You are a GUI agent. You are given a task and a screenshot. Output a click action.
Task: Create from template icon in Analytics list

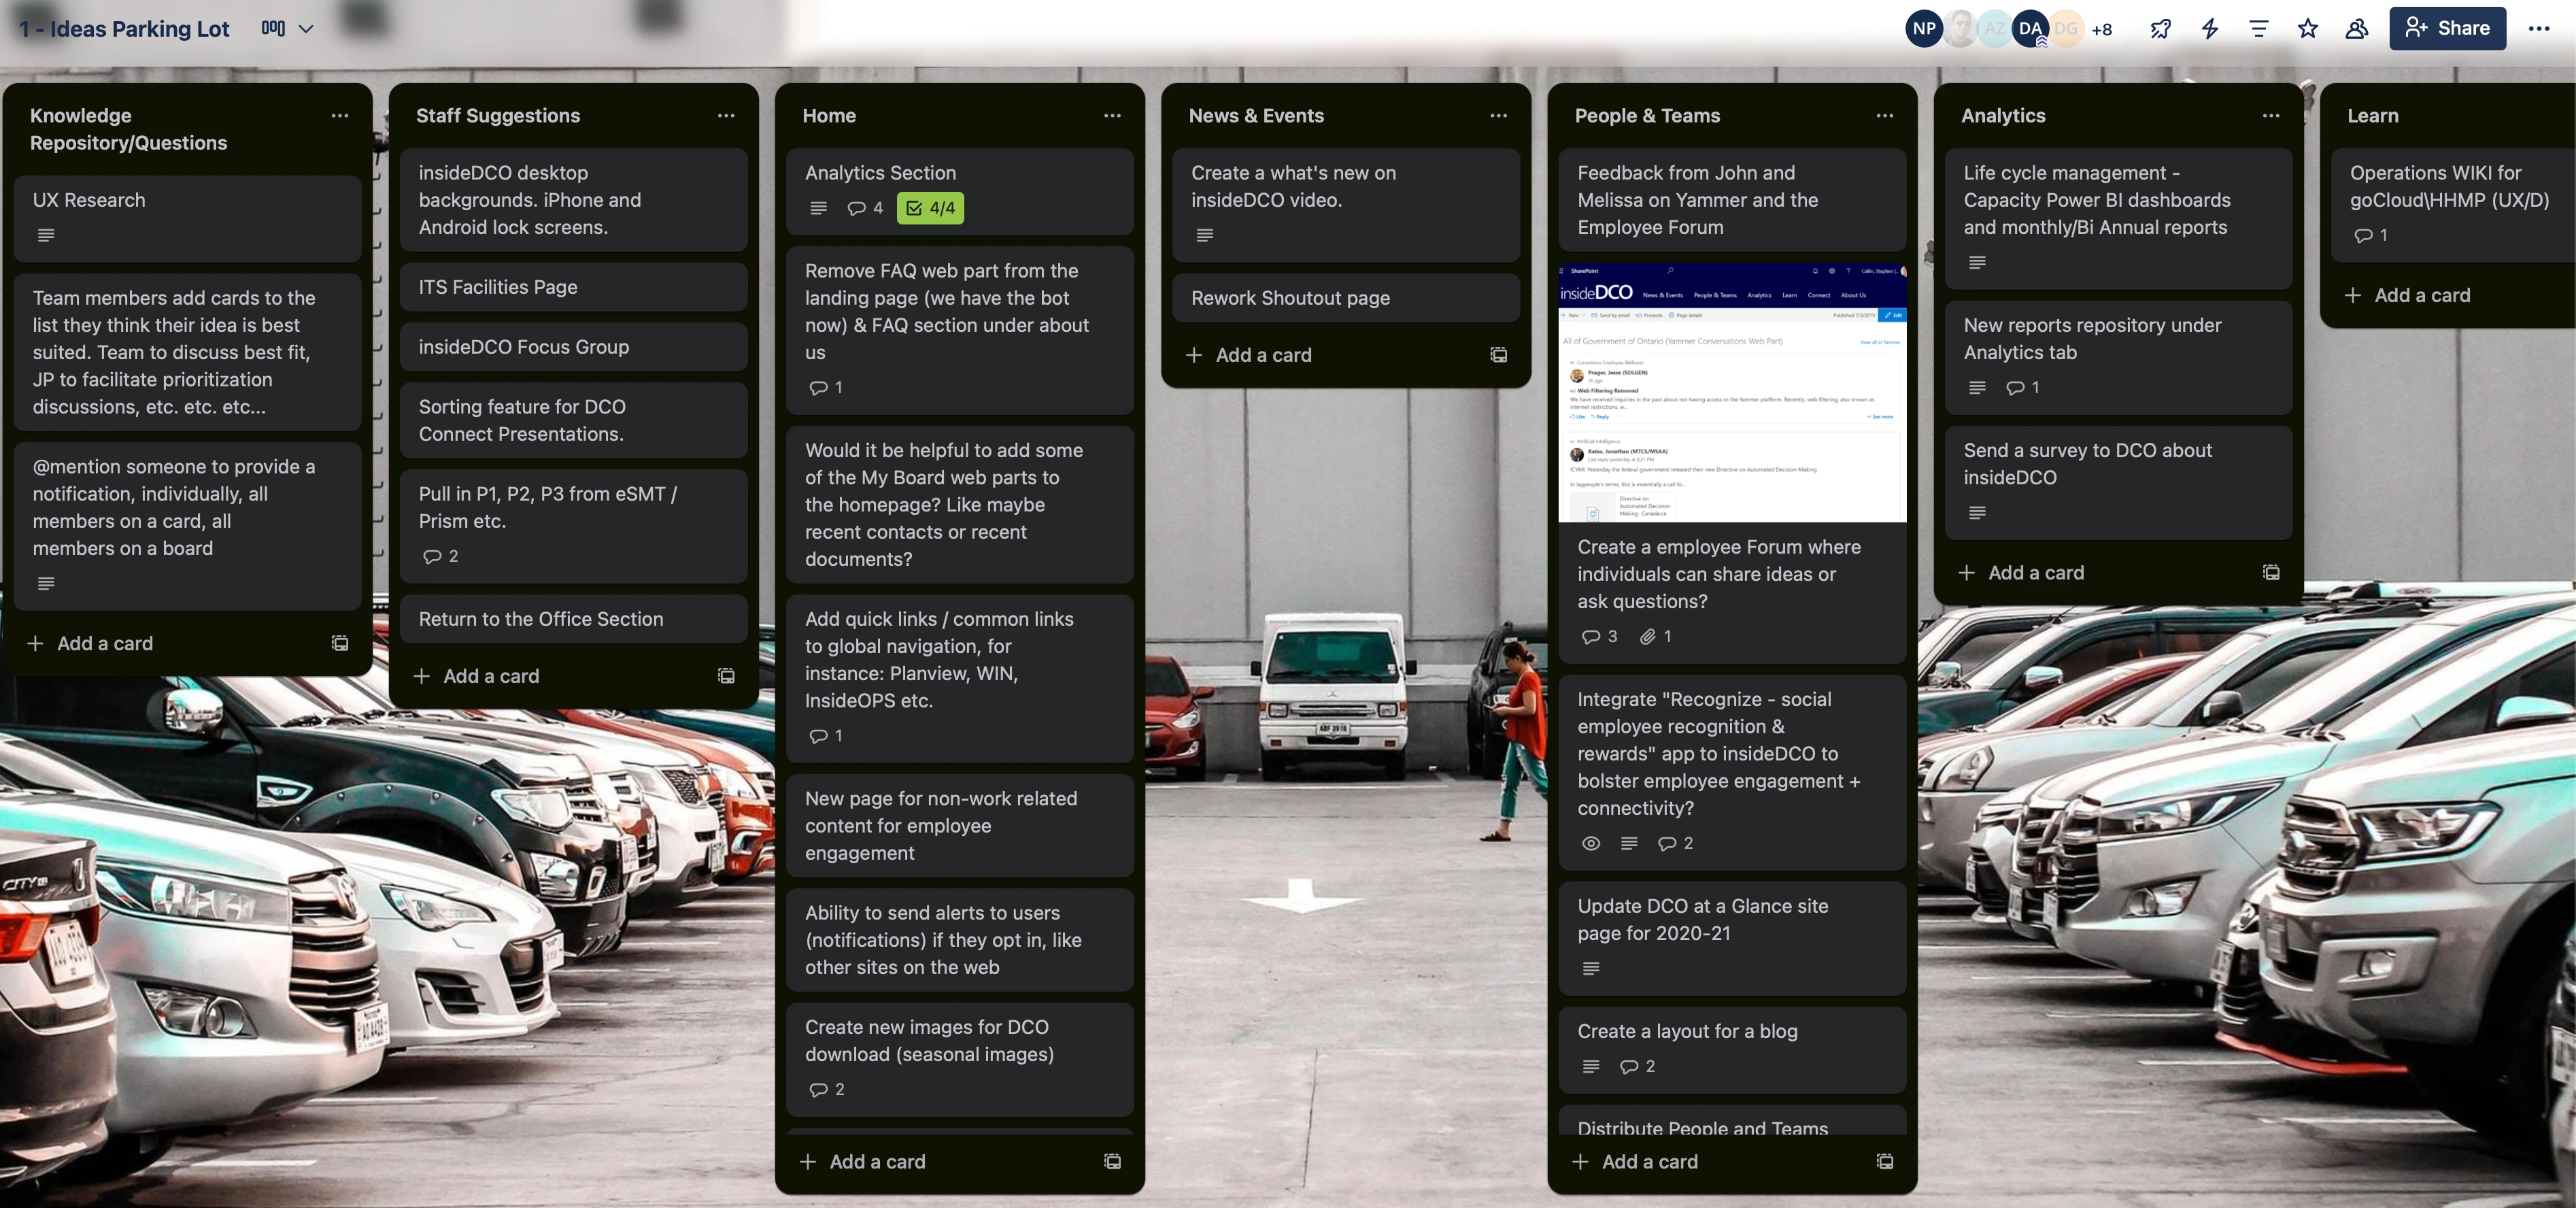coord(2271,572)
